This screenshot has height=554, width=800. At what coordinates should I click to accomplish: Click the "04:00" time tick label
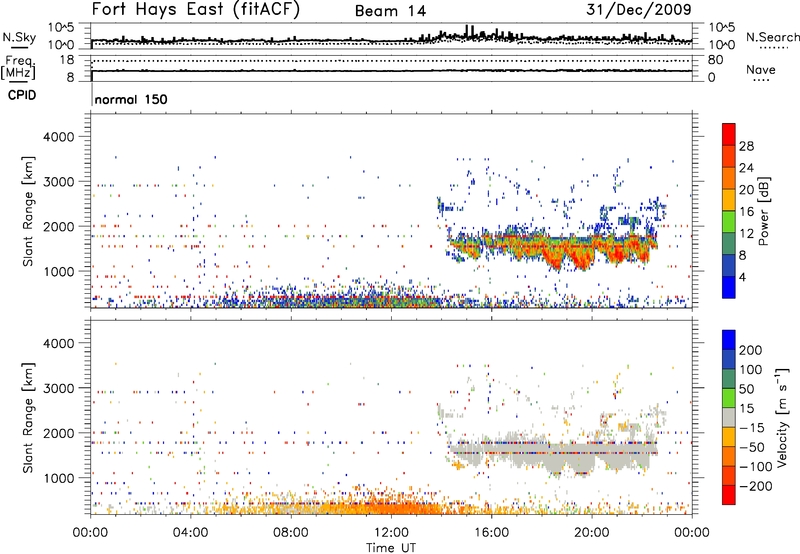point(190,533)
